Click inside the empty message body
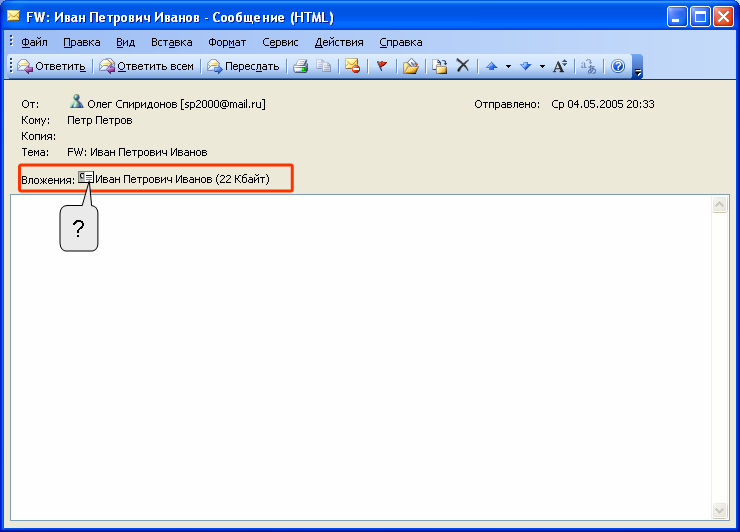Image resolution: width=740 pixels, height=532 pixels. point(361,357)
